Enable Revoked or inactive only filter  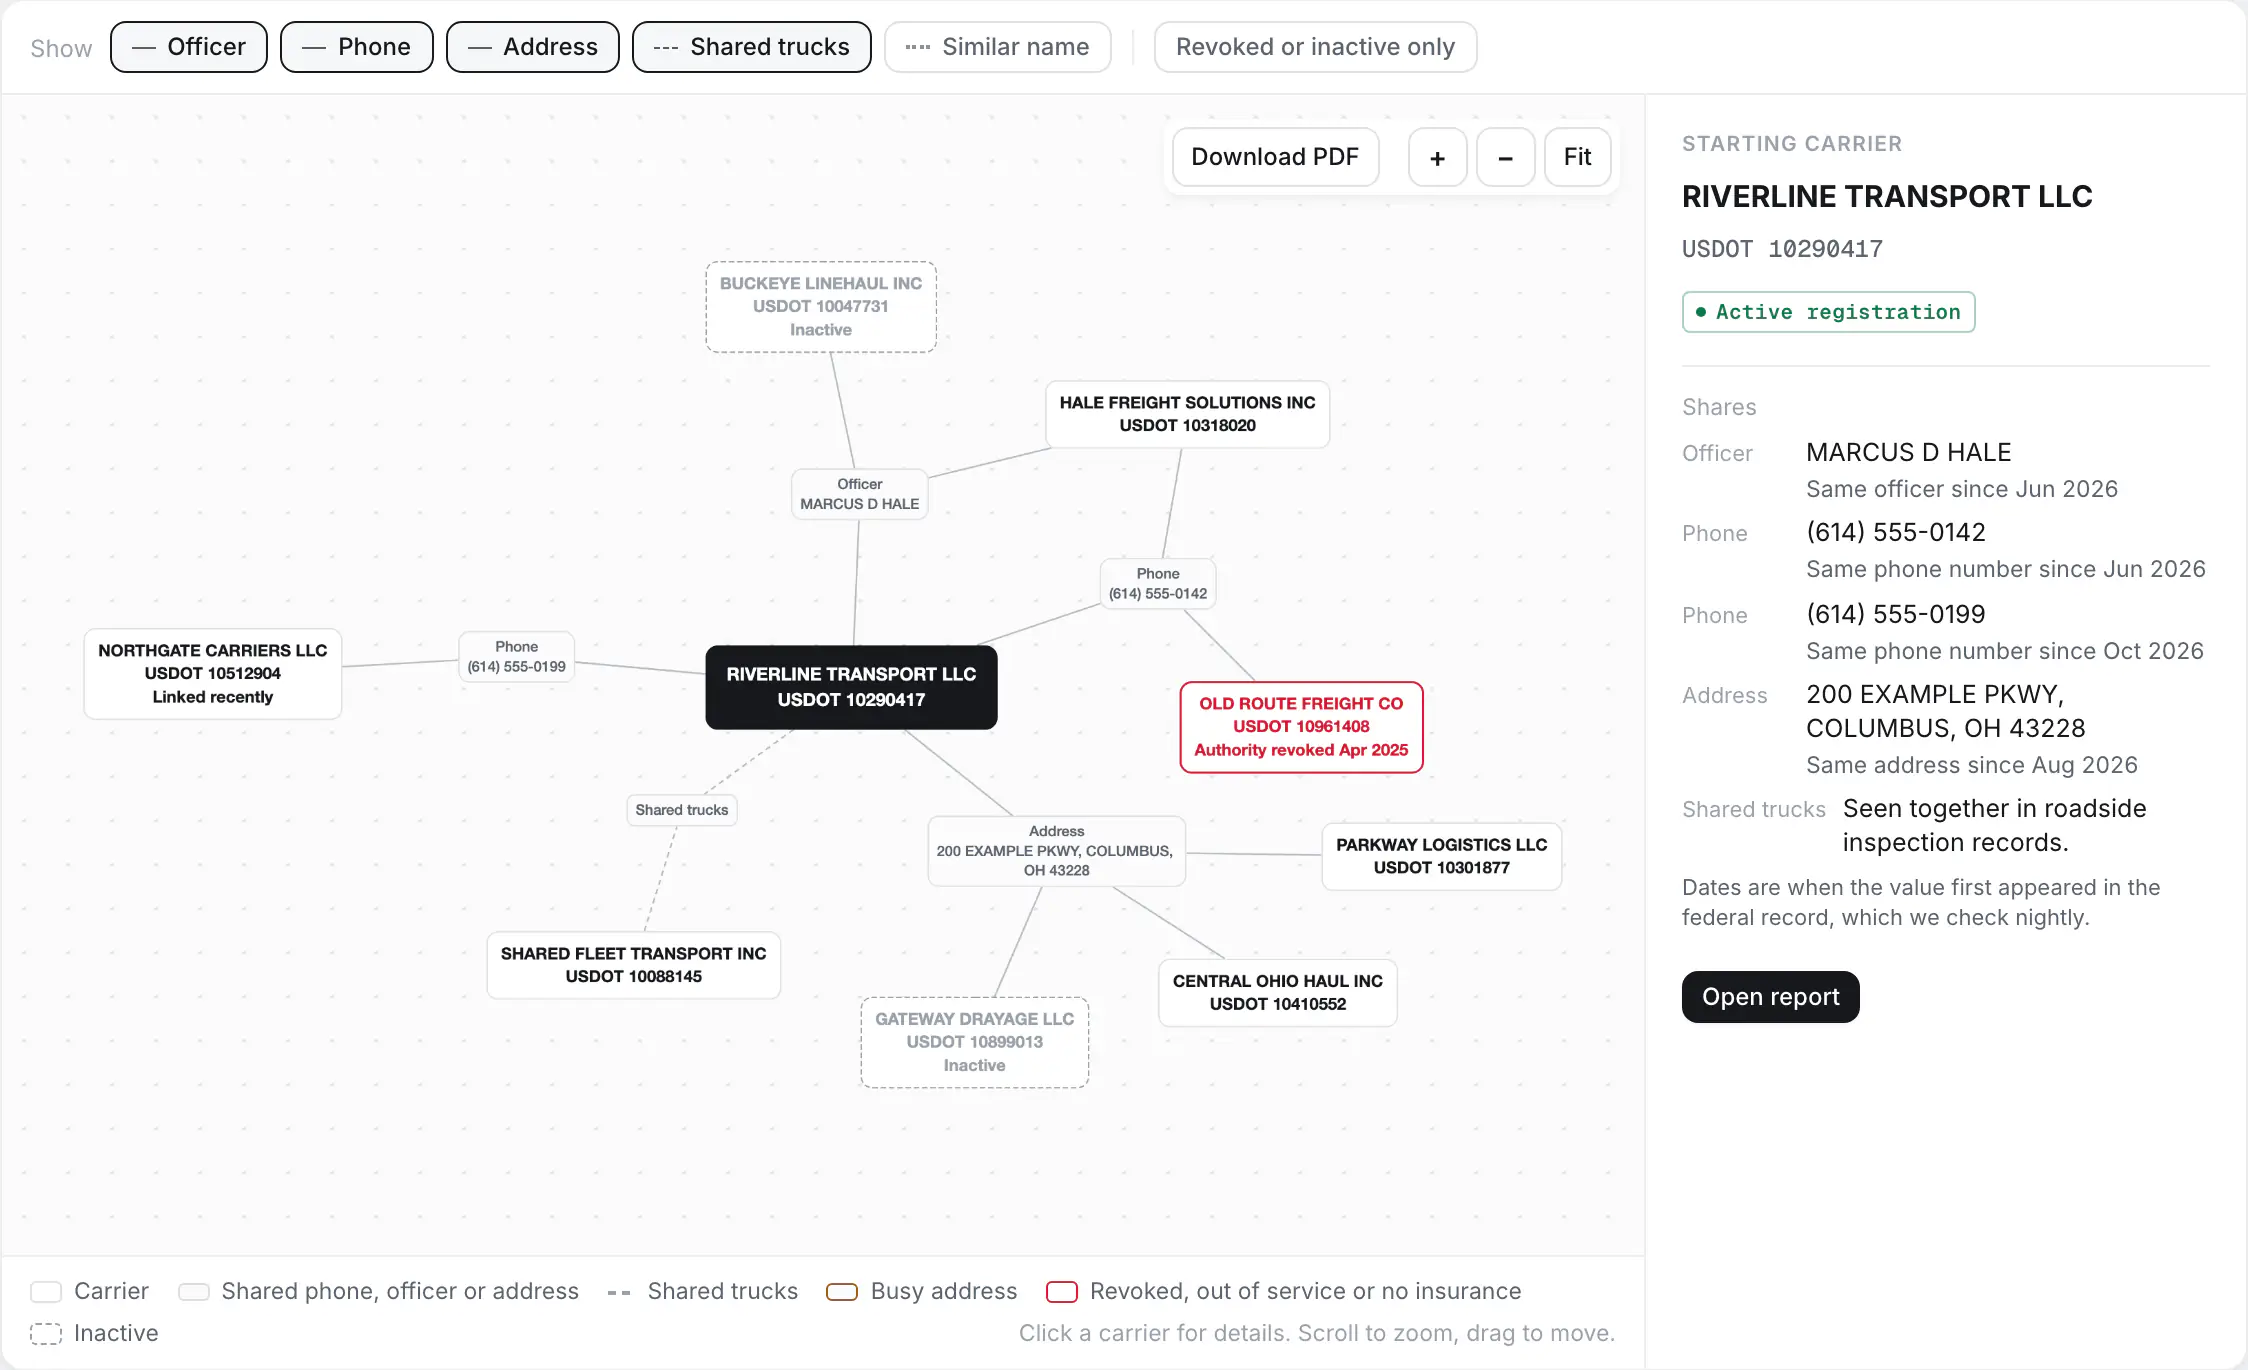pos(1316,47)
